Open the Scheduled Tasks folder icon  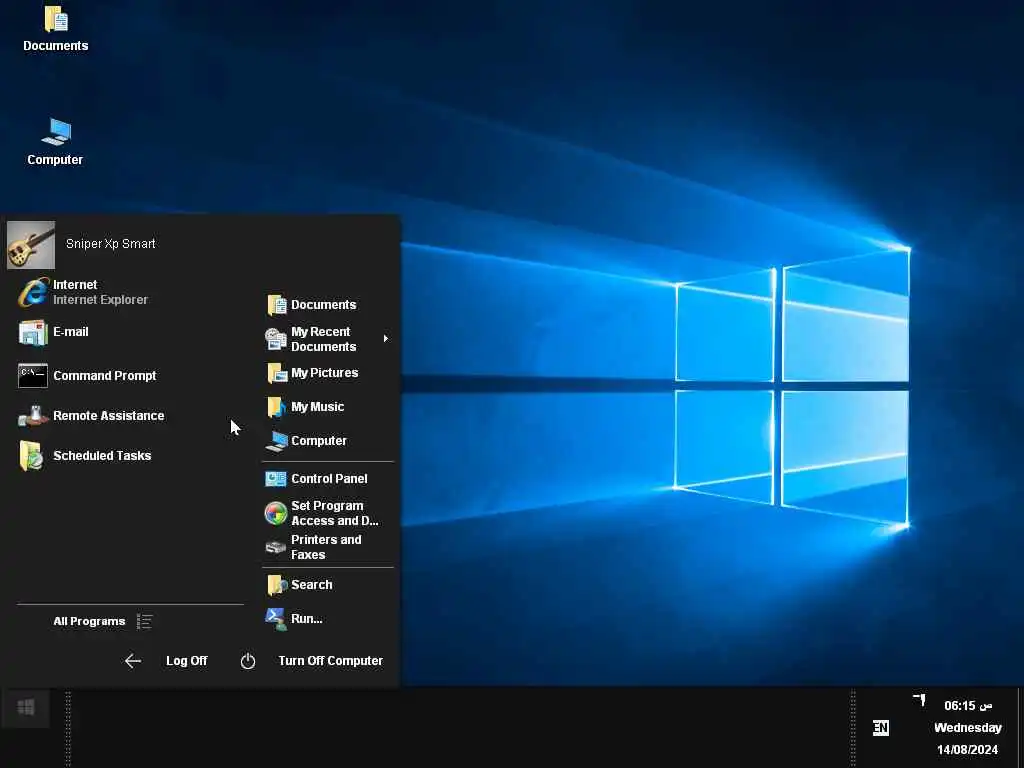(x=31, y=455)
